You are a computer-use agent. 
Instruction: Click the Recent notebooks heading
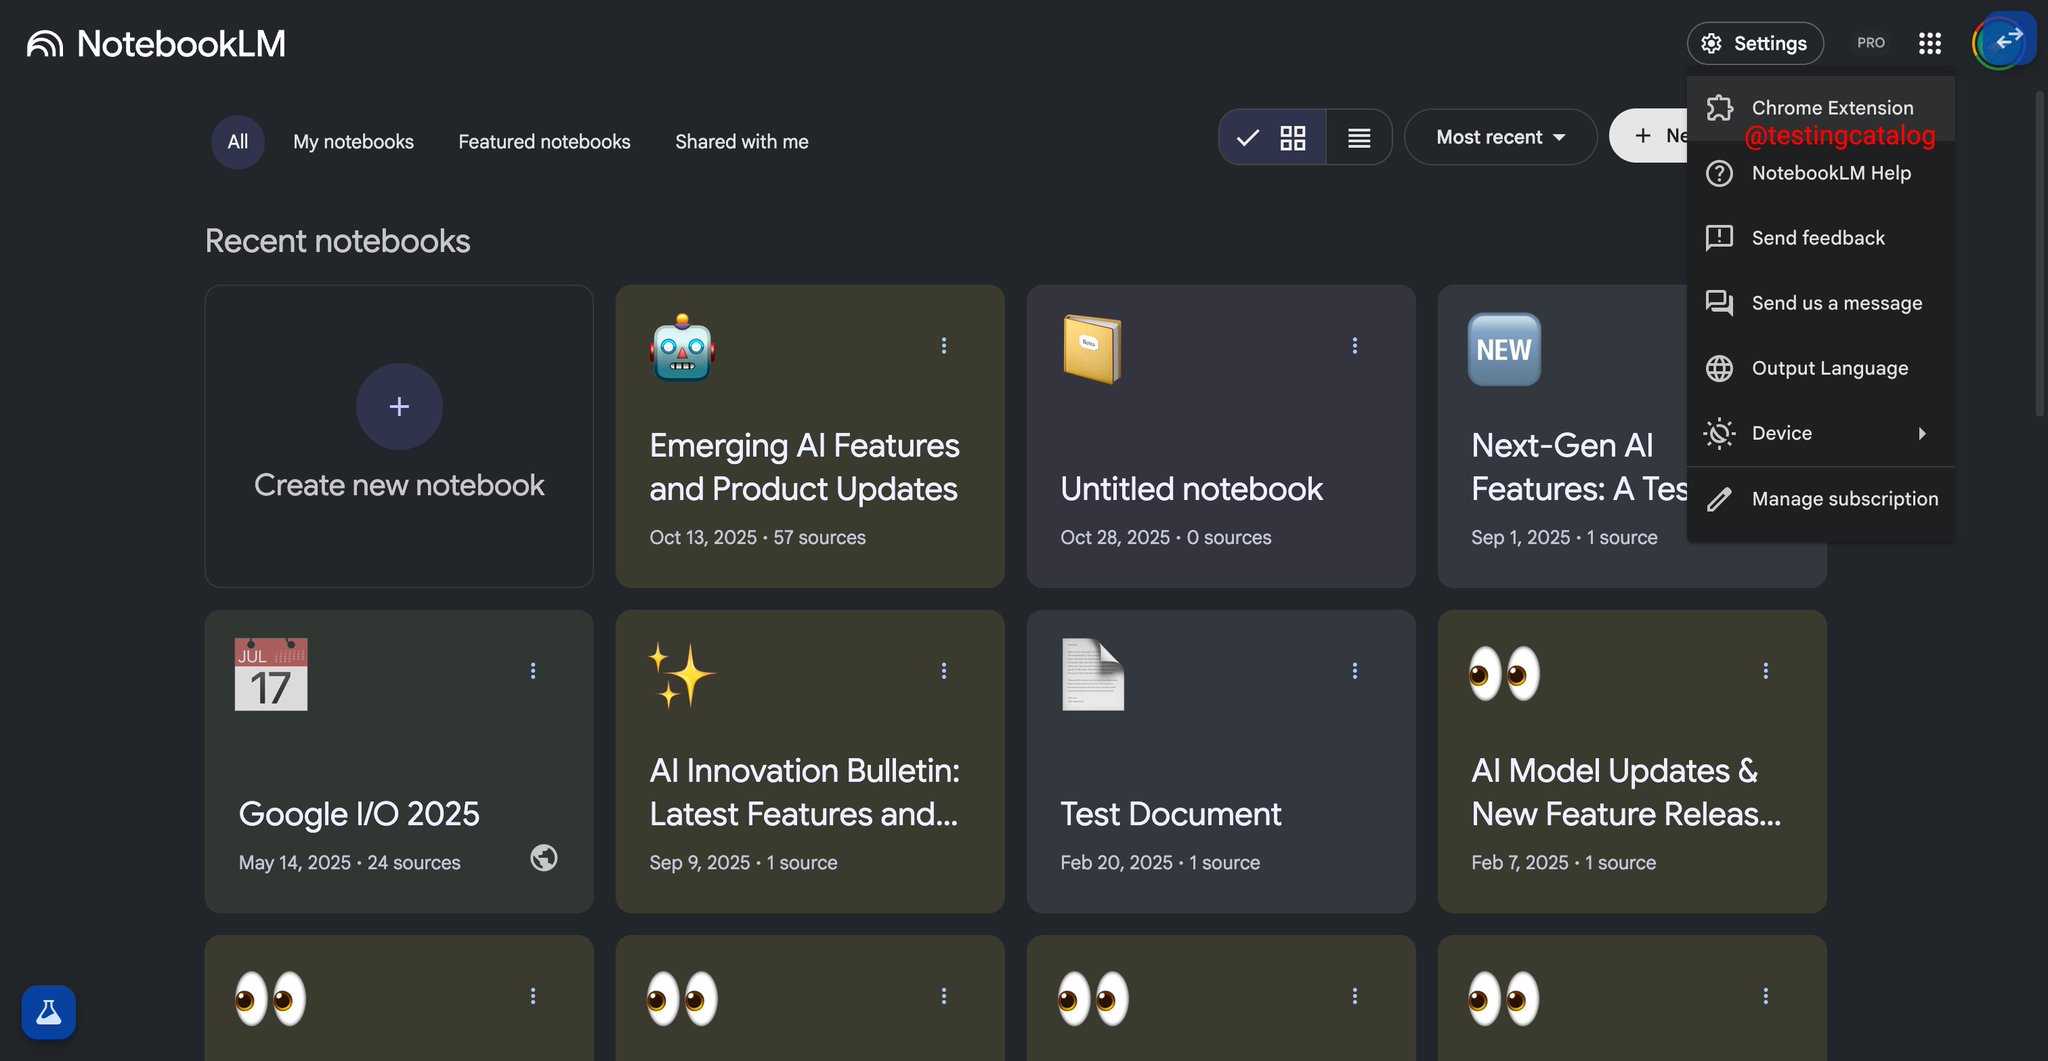[337, 241]
